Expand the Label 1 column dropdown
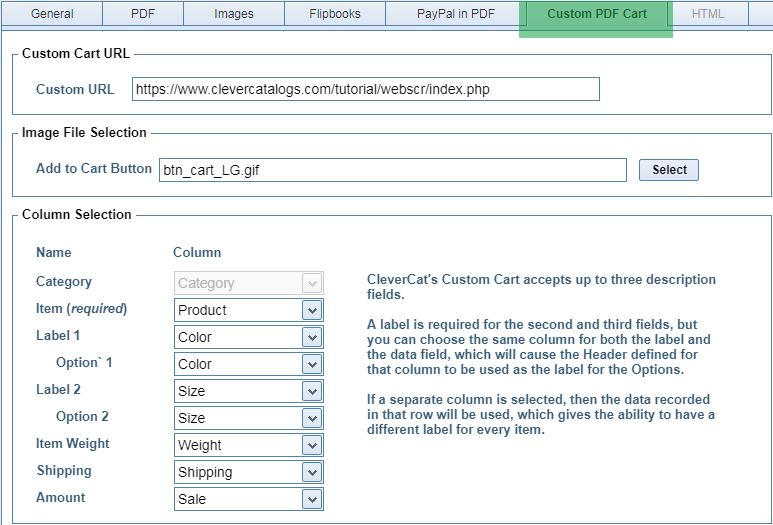Viewport: 773px width, 525px height. click(x=248, y=337)
